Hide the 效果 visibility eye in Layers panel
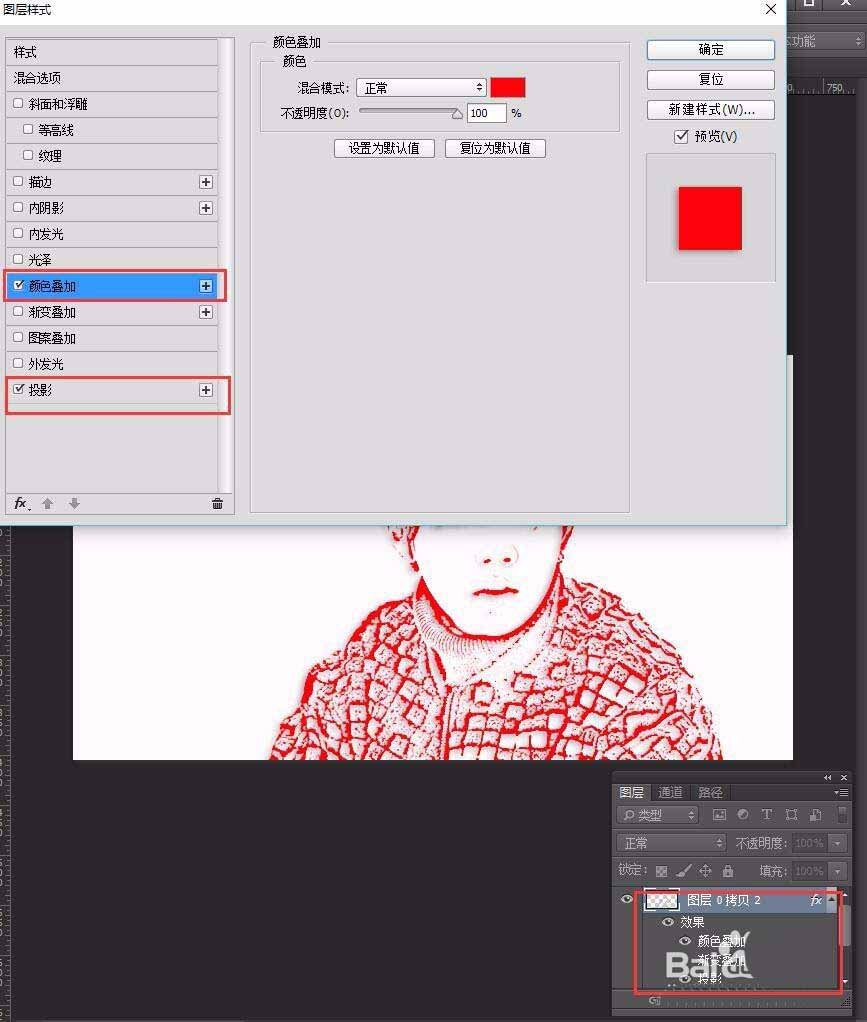867x1022 pixels. coord(667,922)
